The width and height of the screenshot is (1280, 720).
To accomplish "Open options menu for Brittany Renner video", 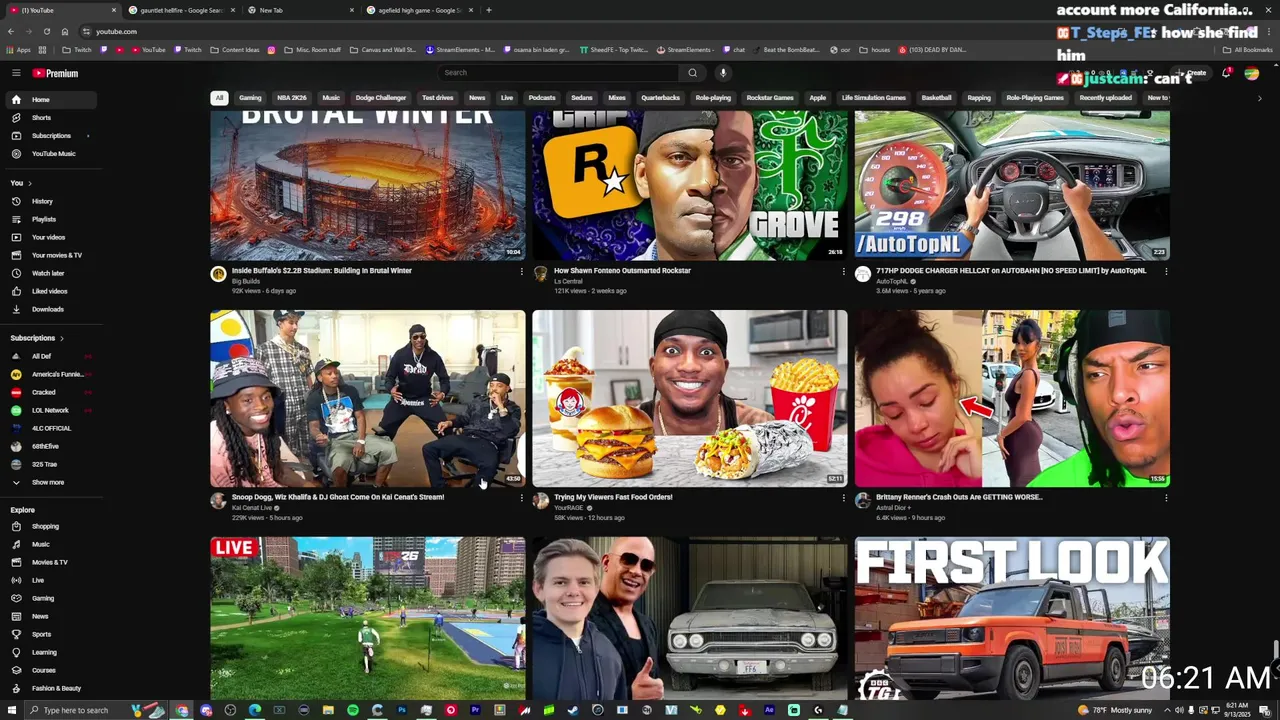I will tap(1166, 497).
